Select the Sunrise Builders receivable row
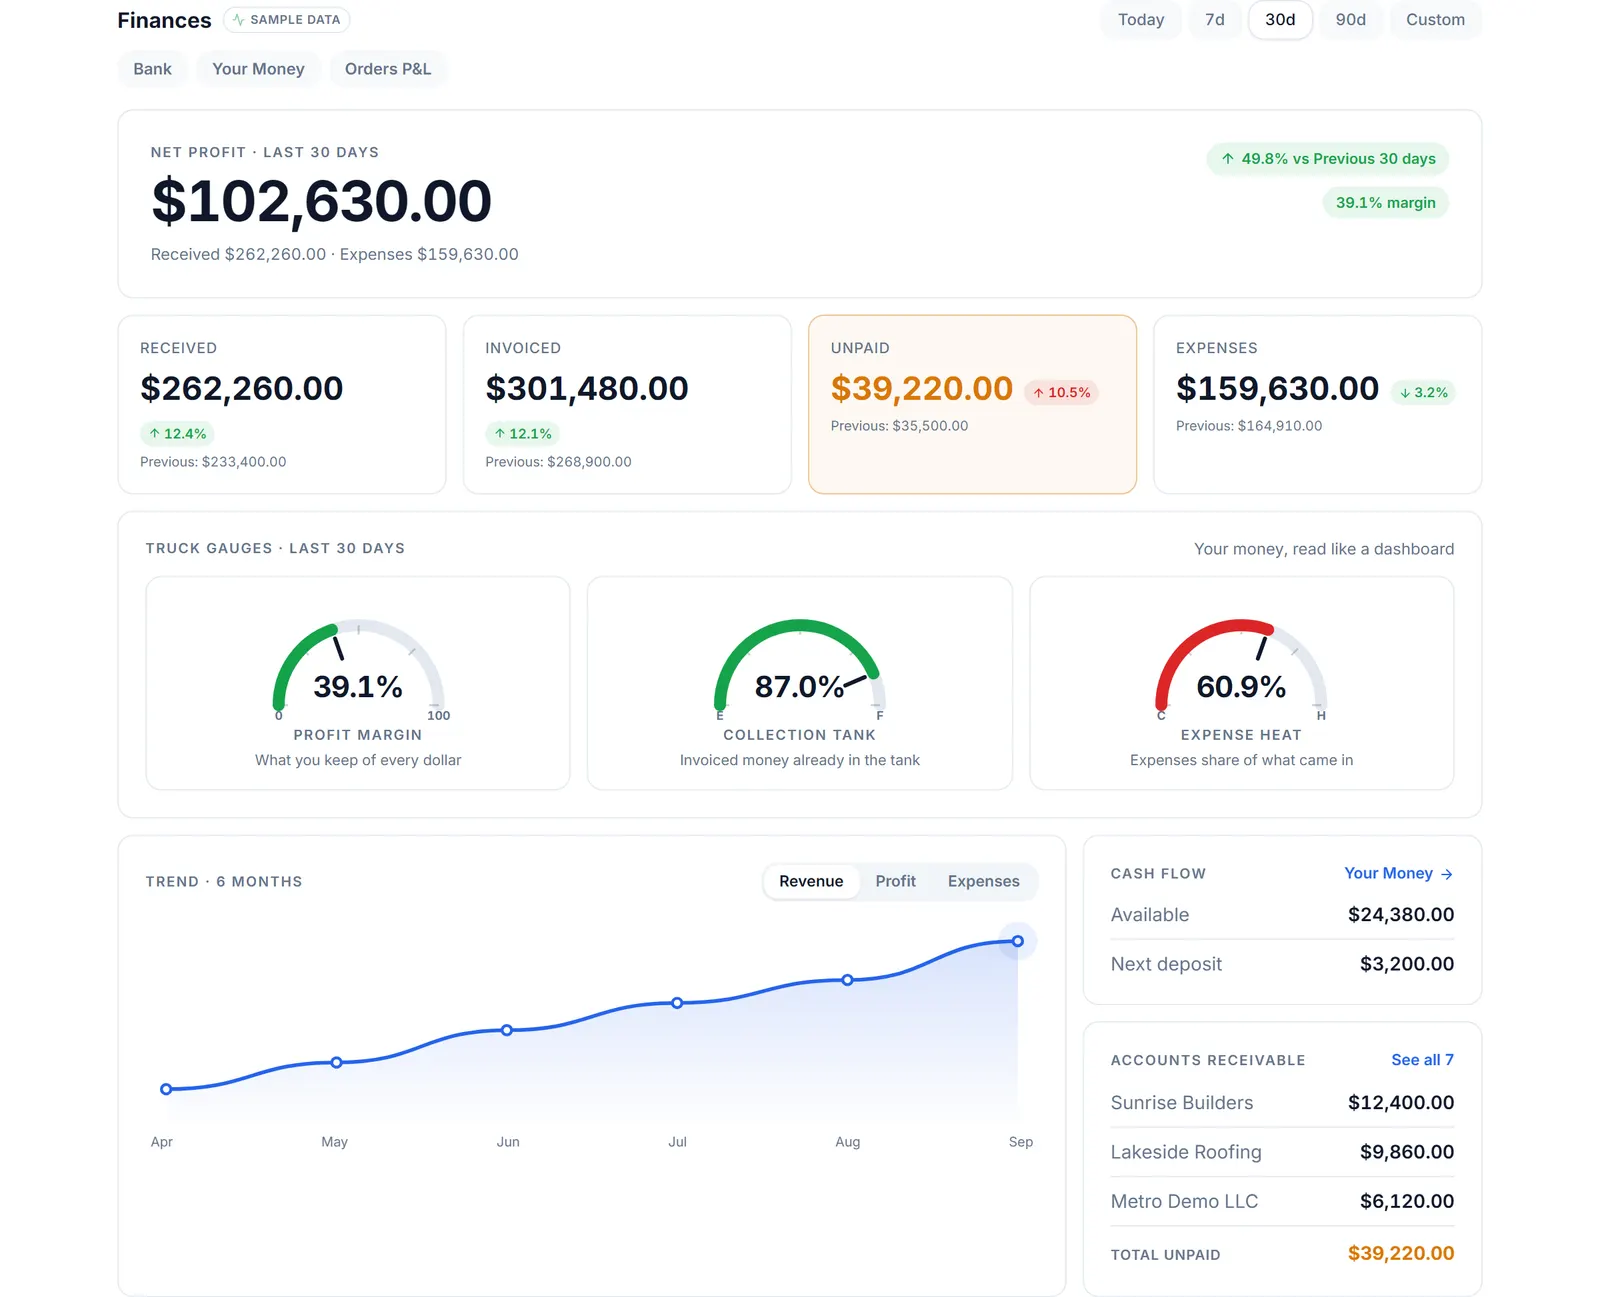1600x1297 pixels. 1282,1103
